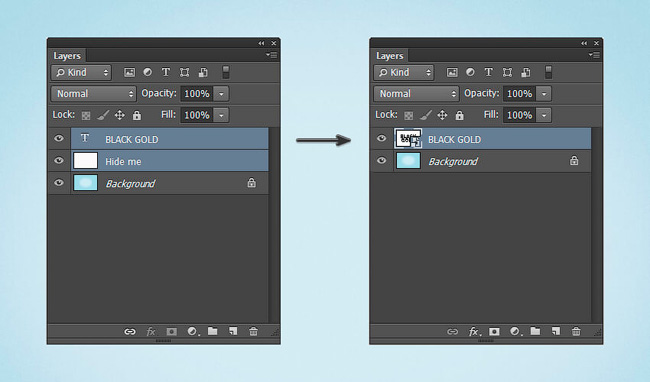The width and height of the screenshot is (650, 382).
Task: Hide Background layer in right panel
Action: coord(381,160)
